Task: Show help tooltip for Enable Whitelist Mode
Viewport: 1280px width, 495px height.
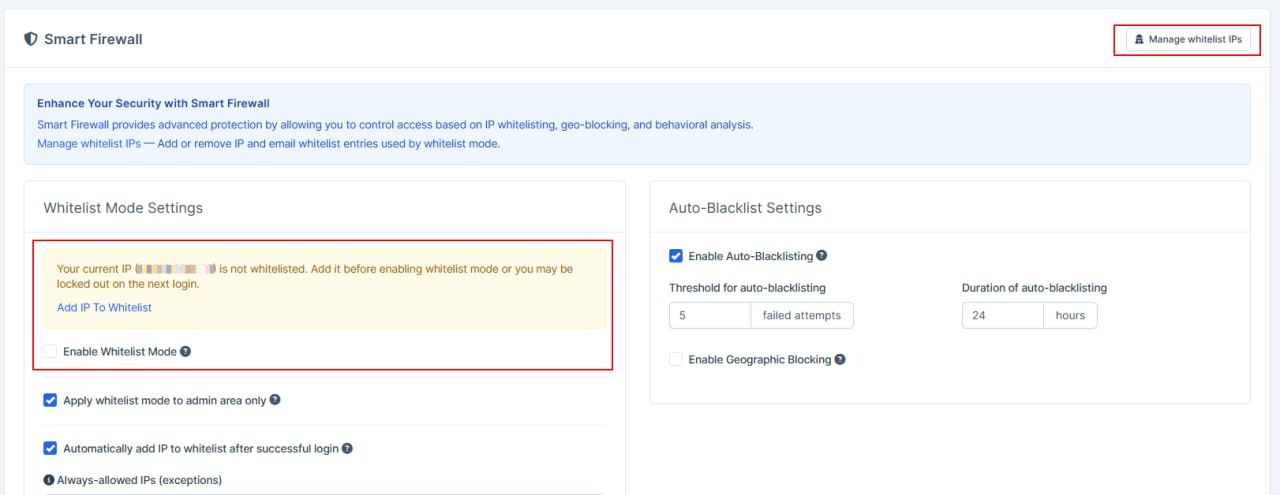Action: 185,352
